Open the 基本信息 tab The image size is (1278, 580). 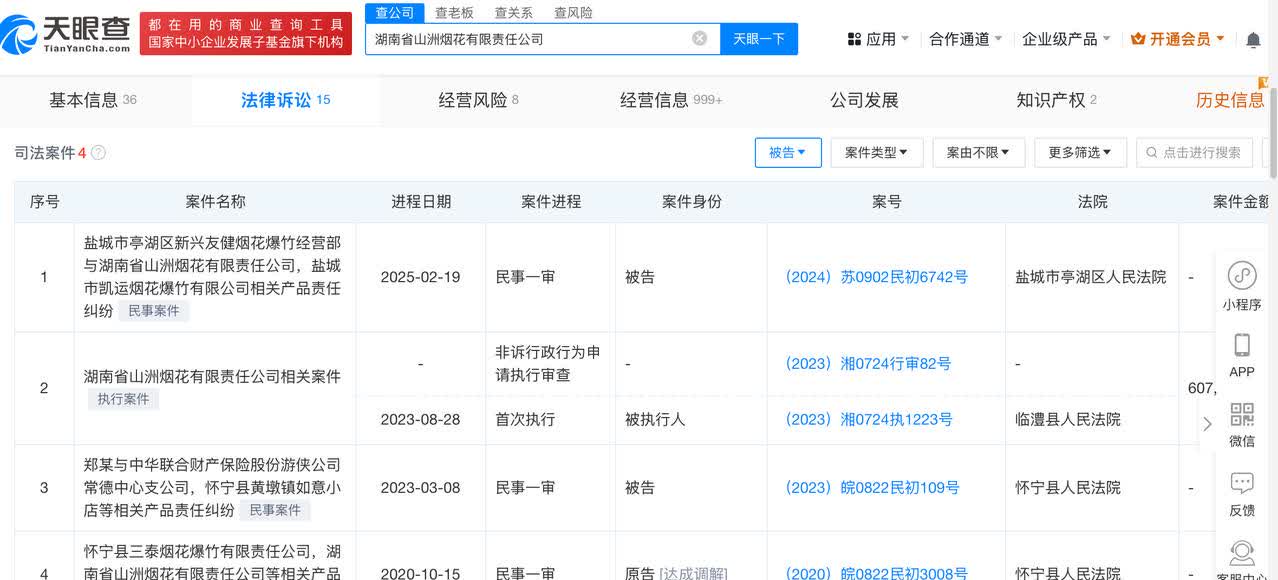coord(93,100)
